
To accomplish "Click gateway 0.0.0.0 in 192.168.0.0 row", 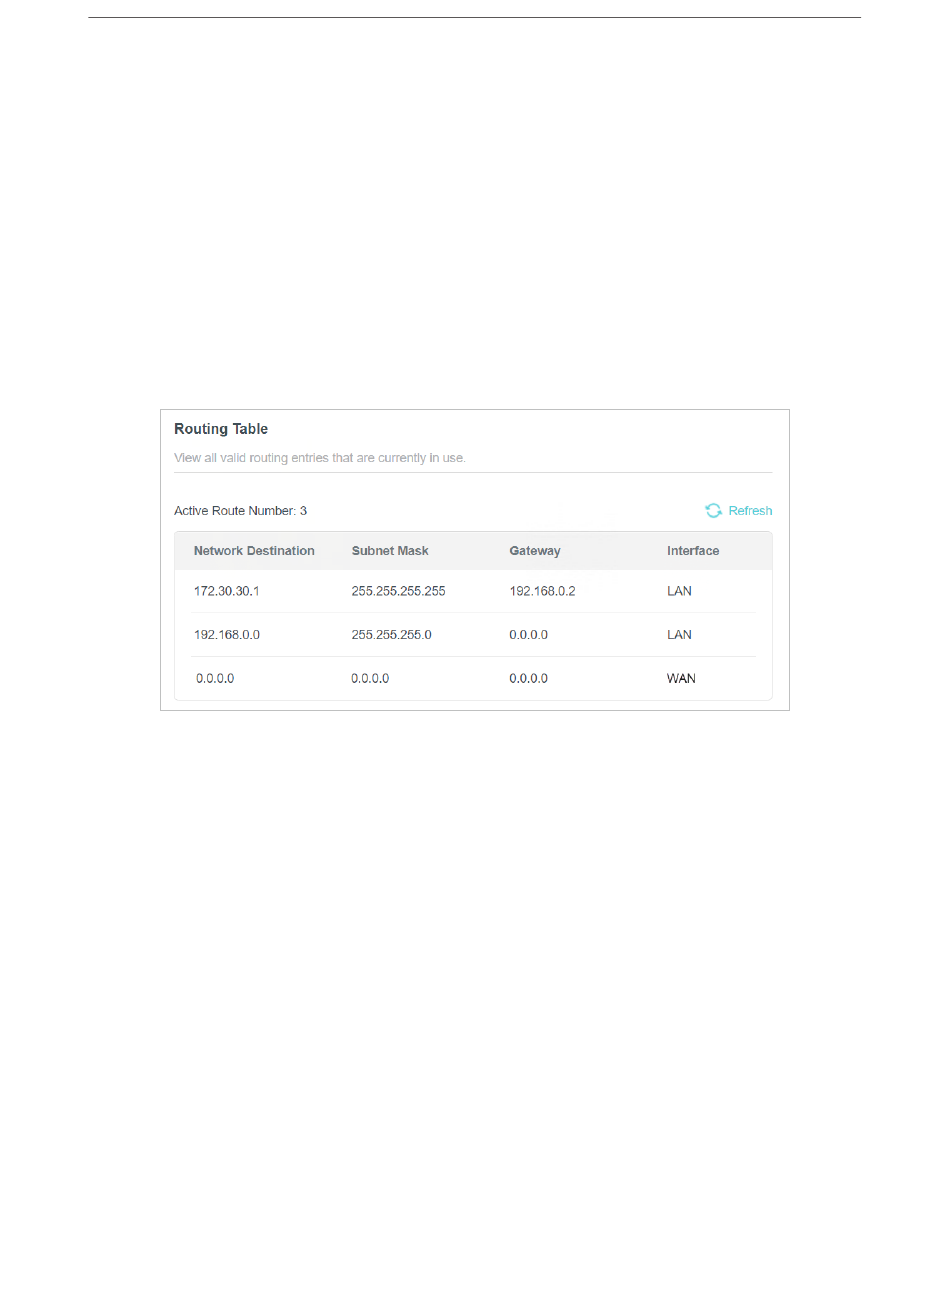I will click(528, 635).
